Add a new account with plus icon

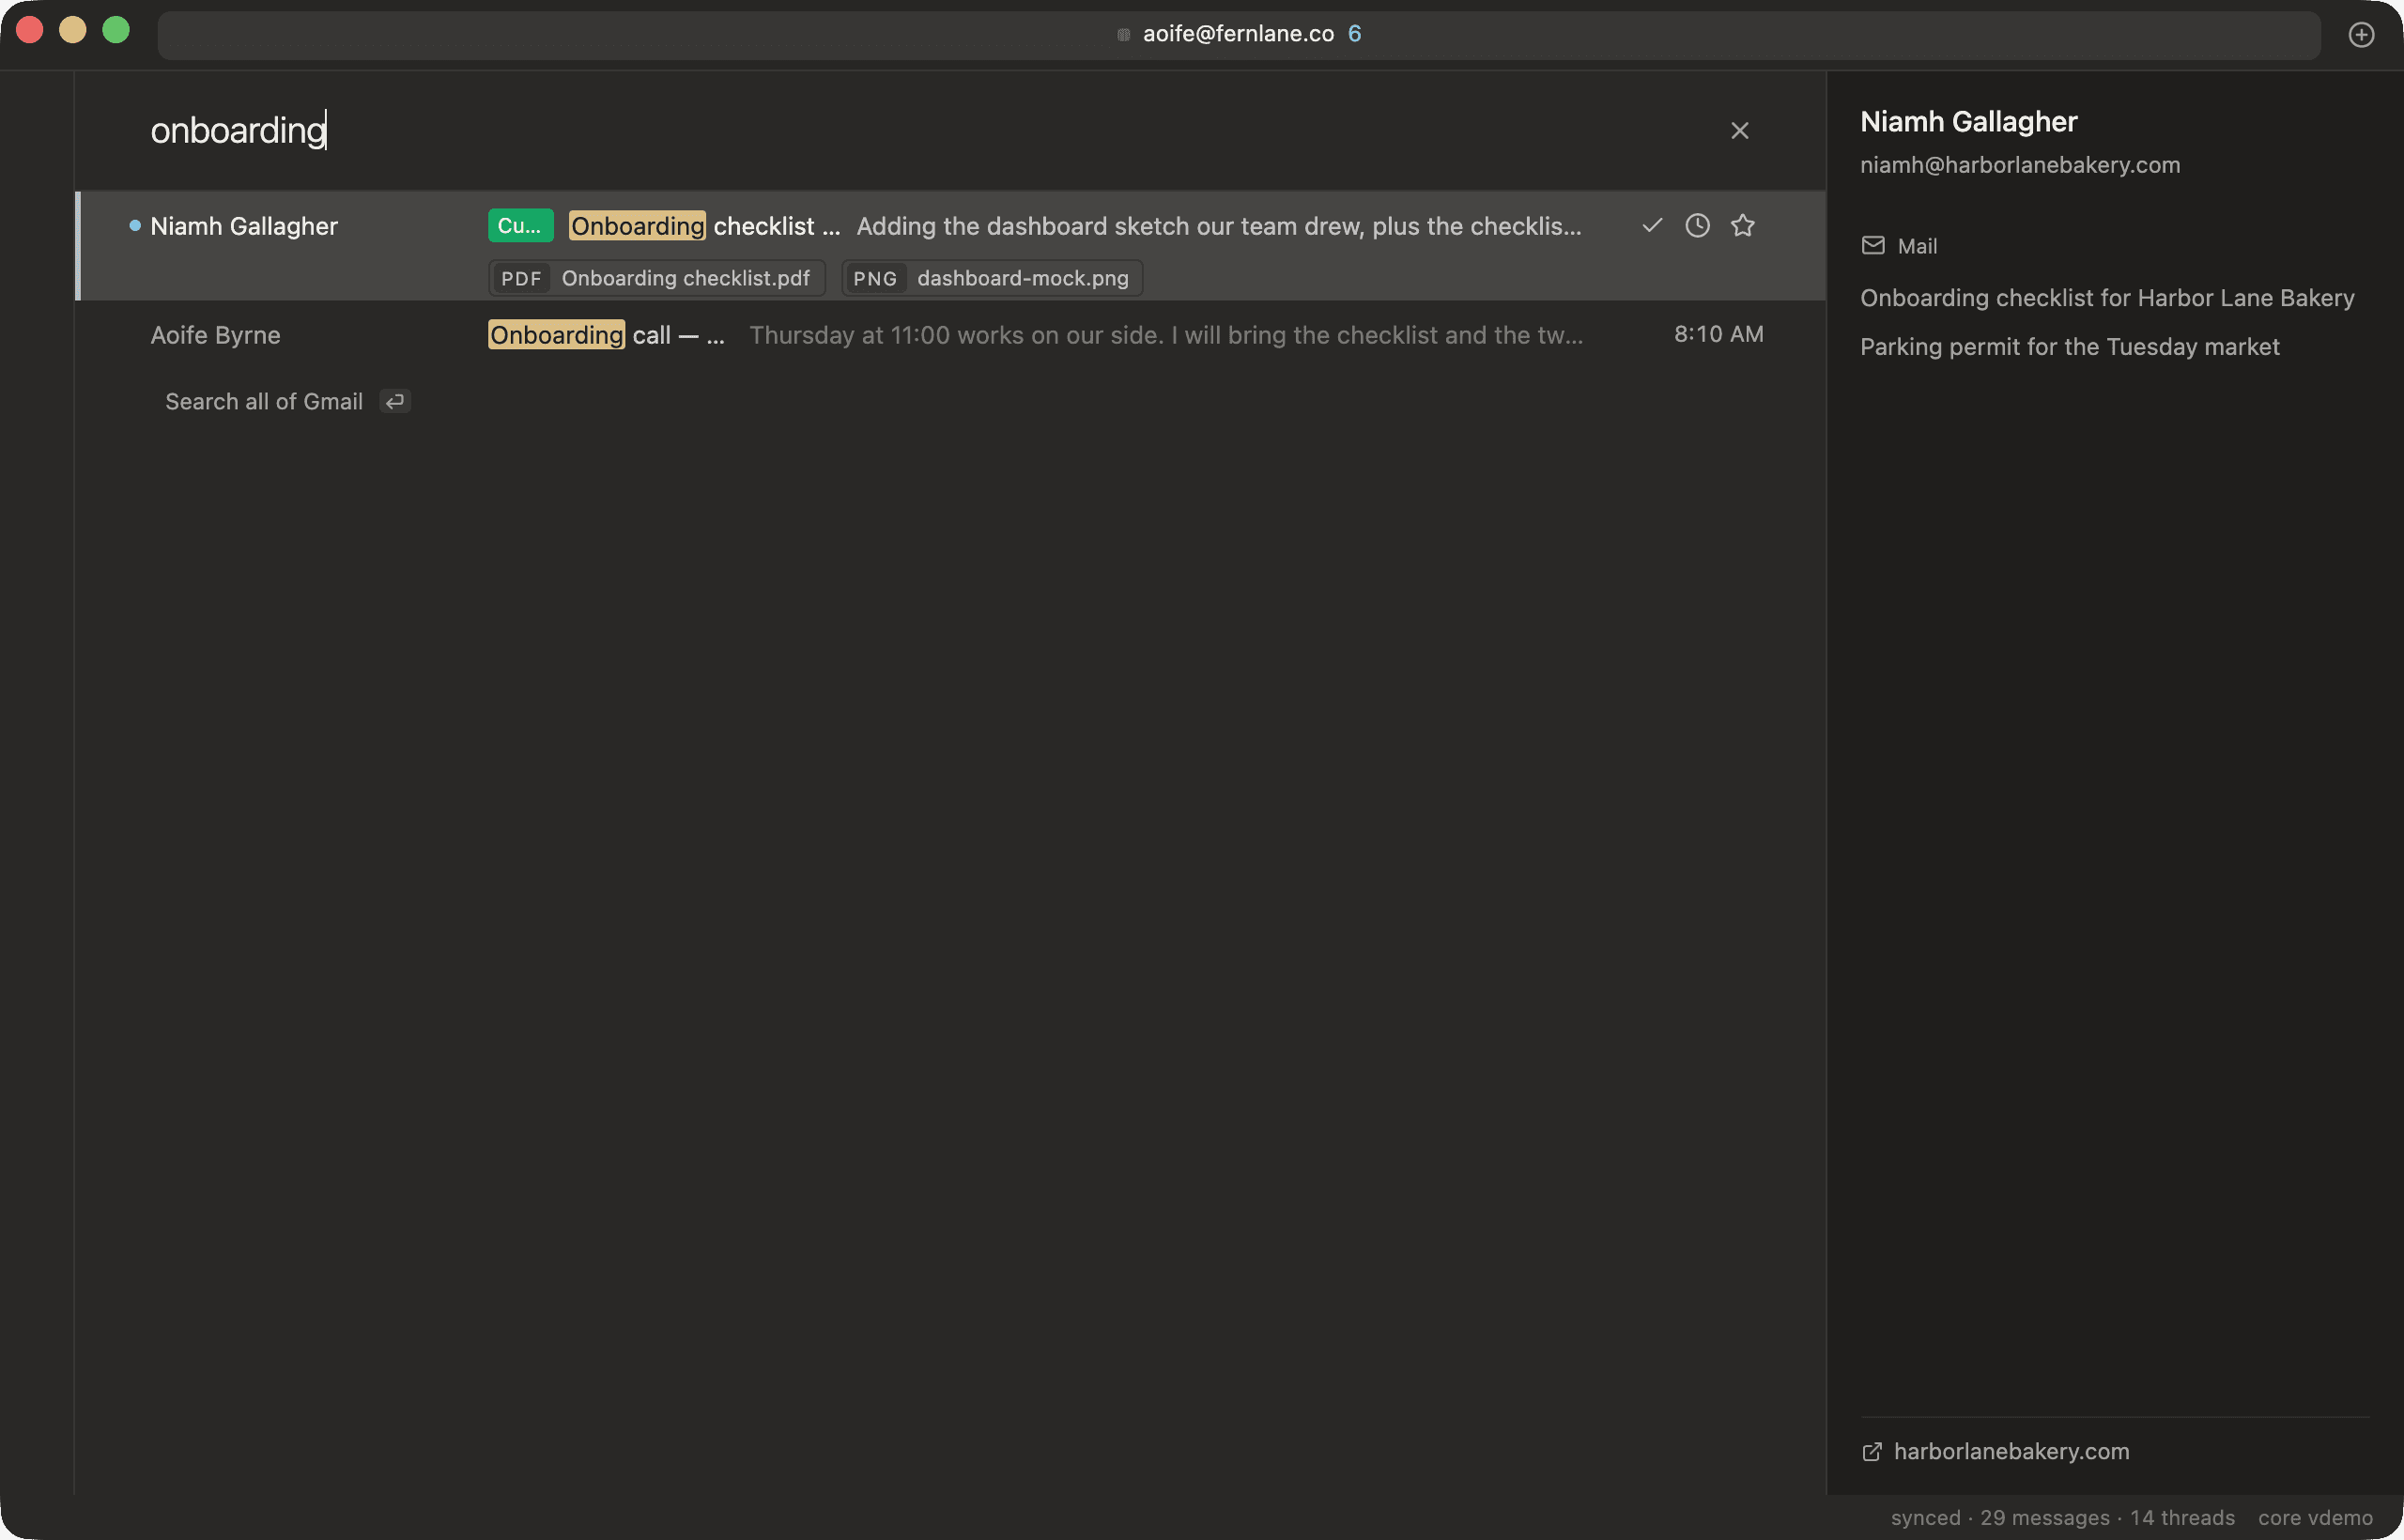2360,34
